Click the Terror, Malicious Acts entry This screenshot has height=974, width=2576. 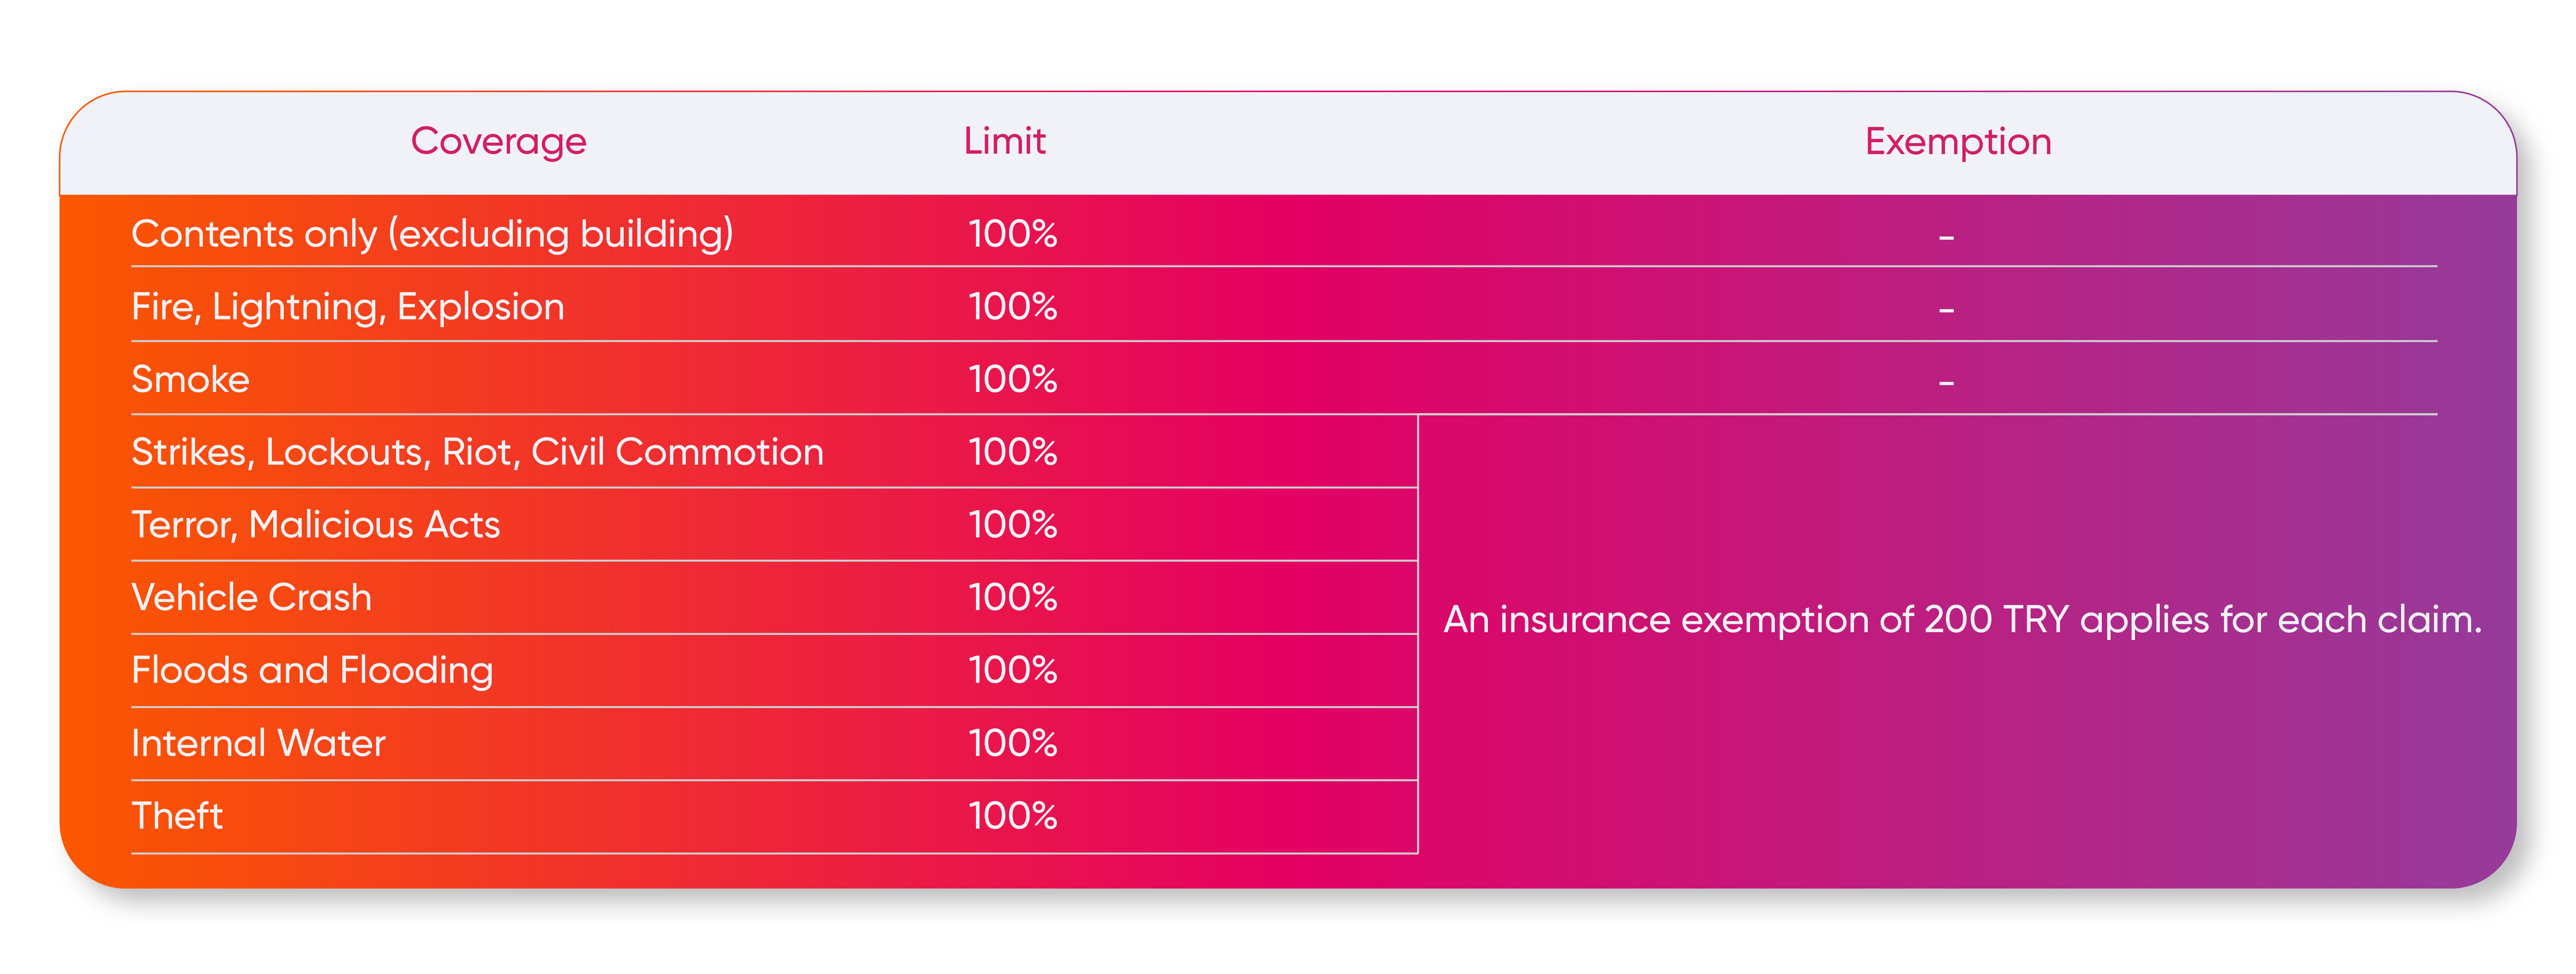coord(315,525)
